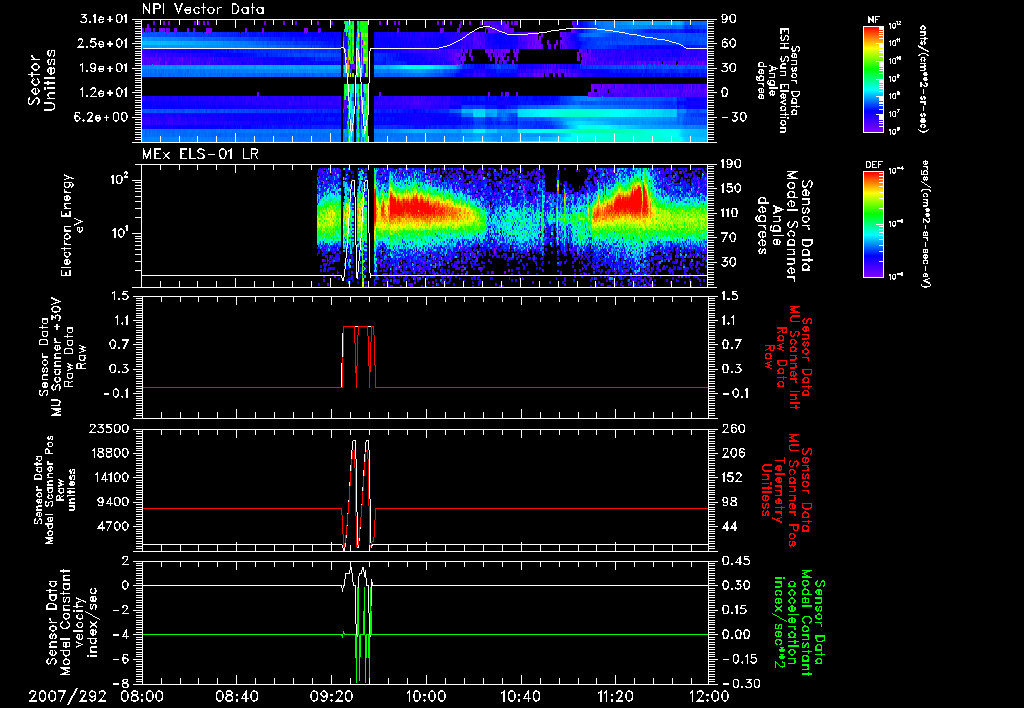Click the "90" sun elevation tick label
Image resolution: width=1024 pixels, height=708 pixels.
(729, 19)
